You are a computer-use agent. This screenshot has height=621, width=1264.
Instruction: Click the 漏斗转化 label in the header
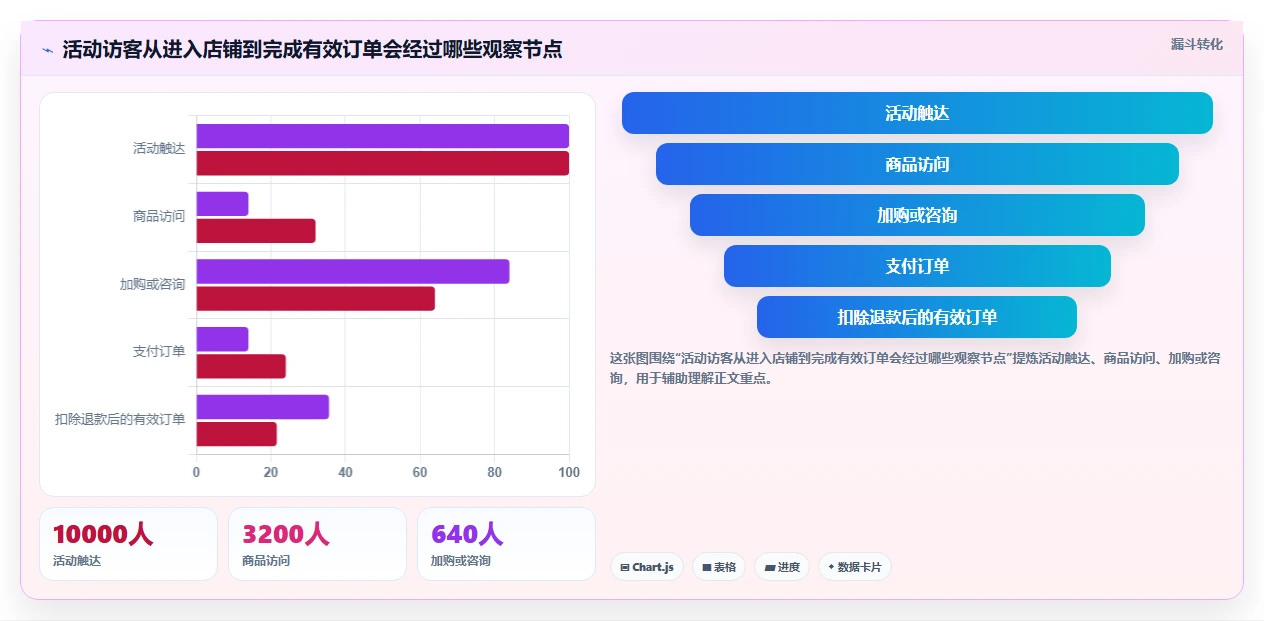[1197, 44]
